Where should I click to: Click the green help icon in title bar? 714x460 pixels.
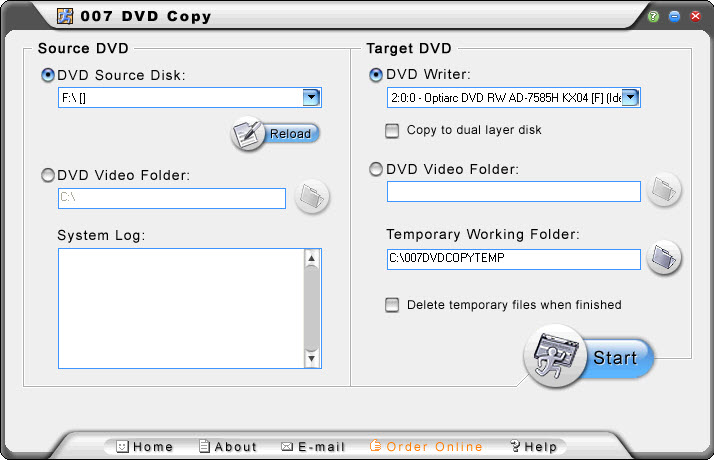653,17
